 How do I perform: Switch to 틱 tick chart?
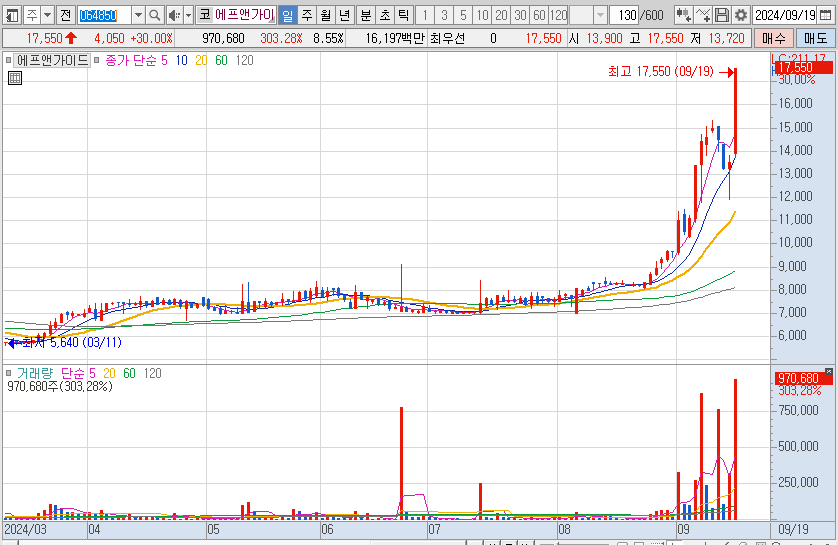coord(404,15)
